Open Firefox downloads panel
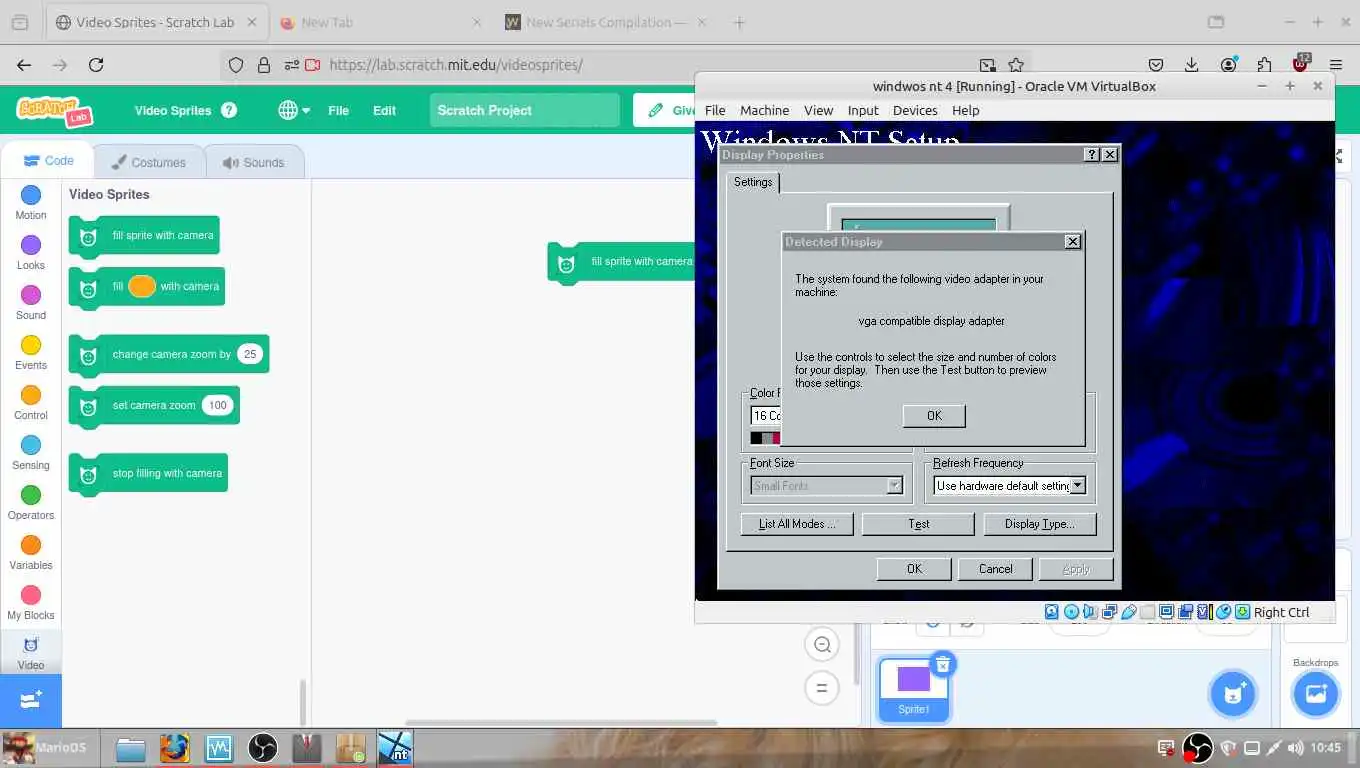The height and width of the screenshot is (768, 1360). point(1191,65)
